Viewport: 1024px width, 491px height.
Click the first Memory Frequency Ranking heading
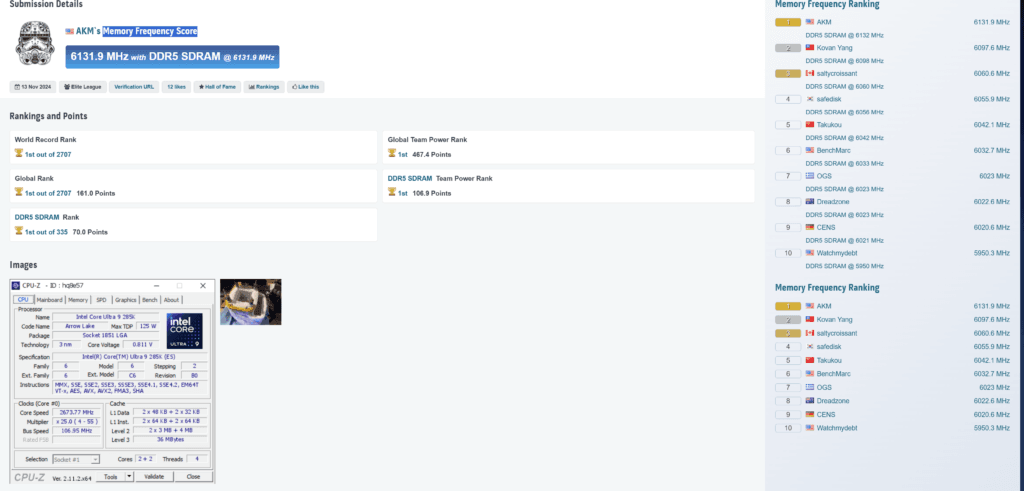point(827,5)
